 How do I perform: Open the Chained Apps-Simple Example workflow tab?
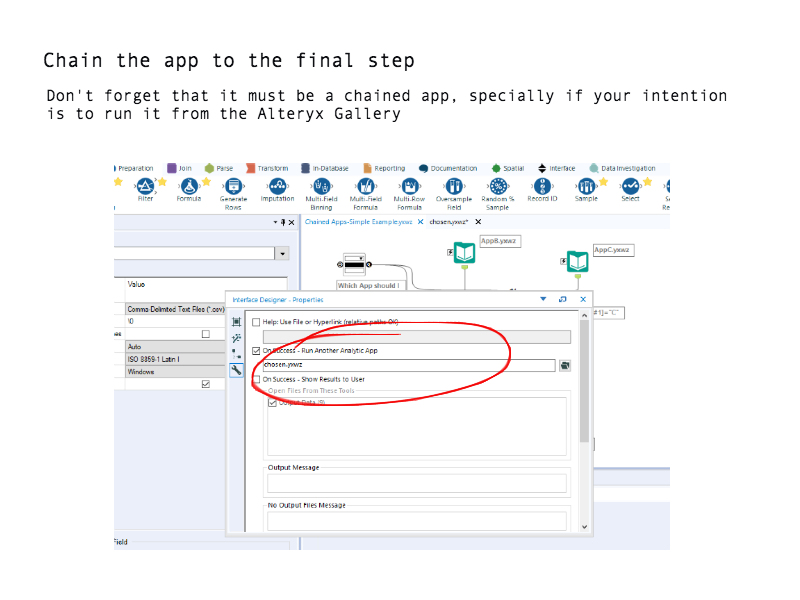(358, 222)
